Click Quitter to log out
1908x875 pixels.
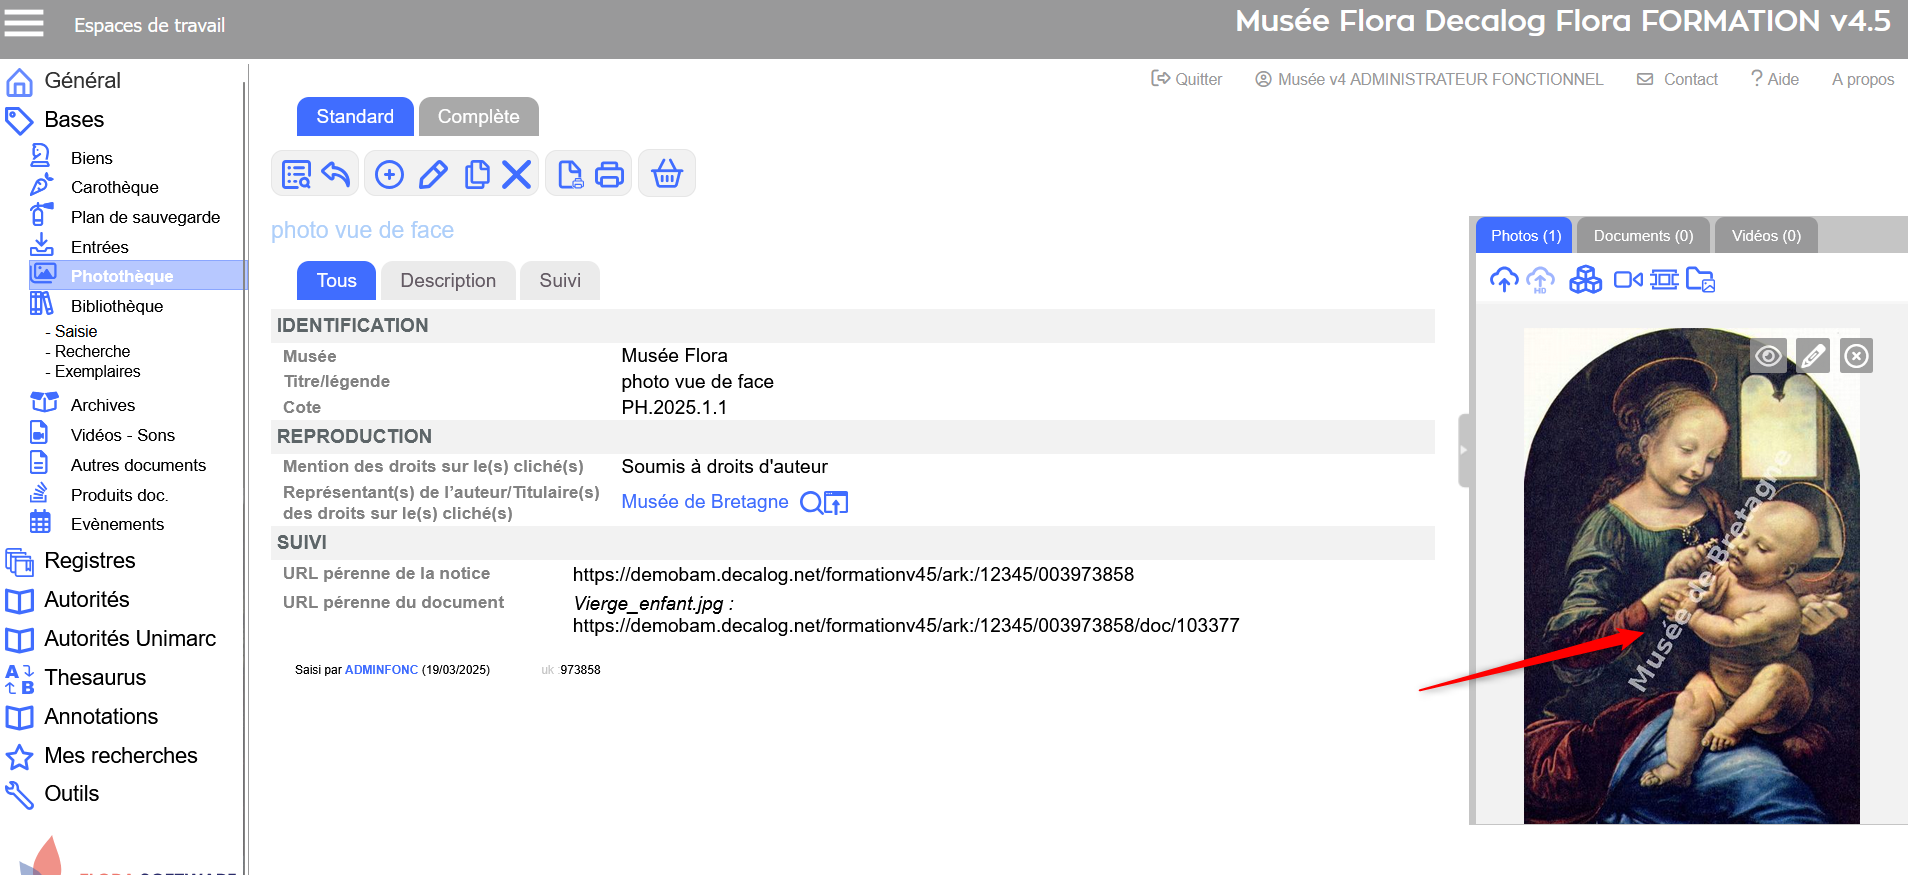pos(1187,79)
